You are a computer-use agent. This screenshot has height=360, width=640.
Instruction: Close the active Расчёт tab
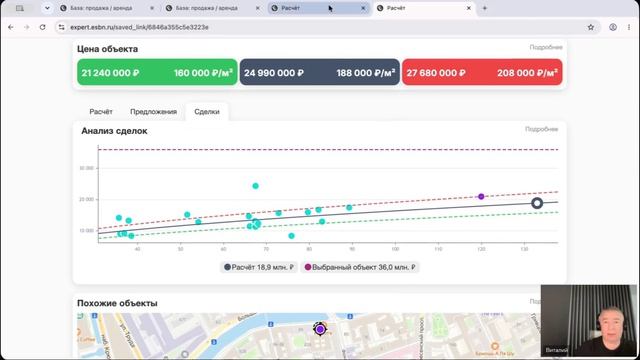pos(469,8)
